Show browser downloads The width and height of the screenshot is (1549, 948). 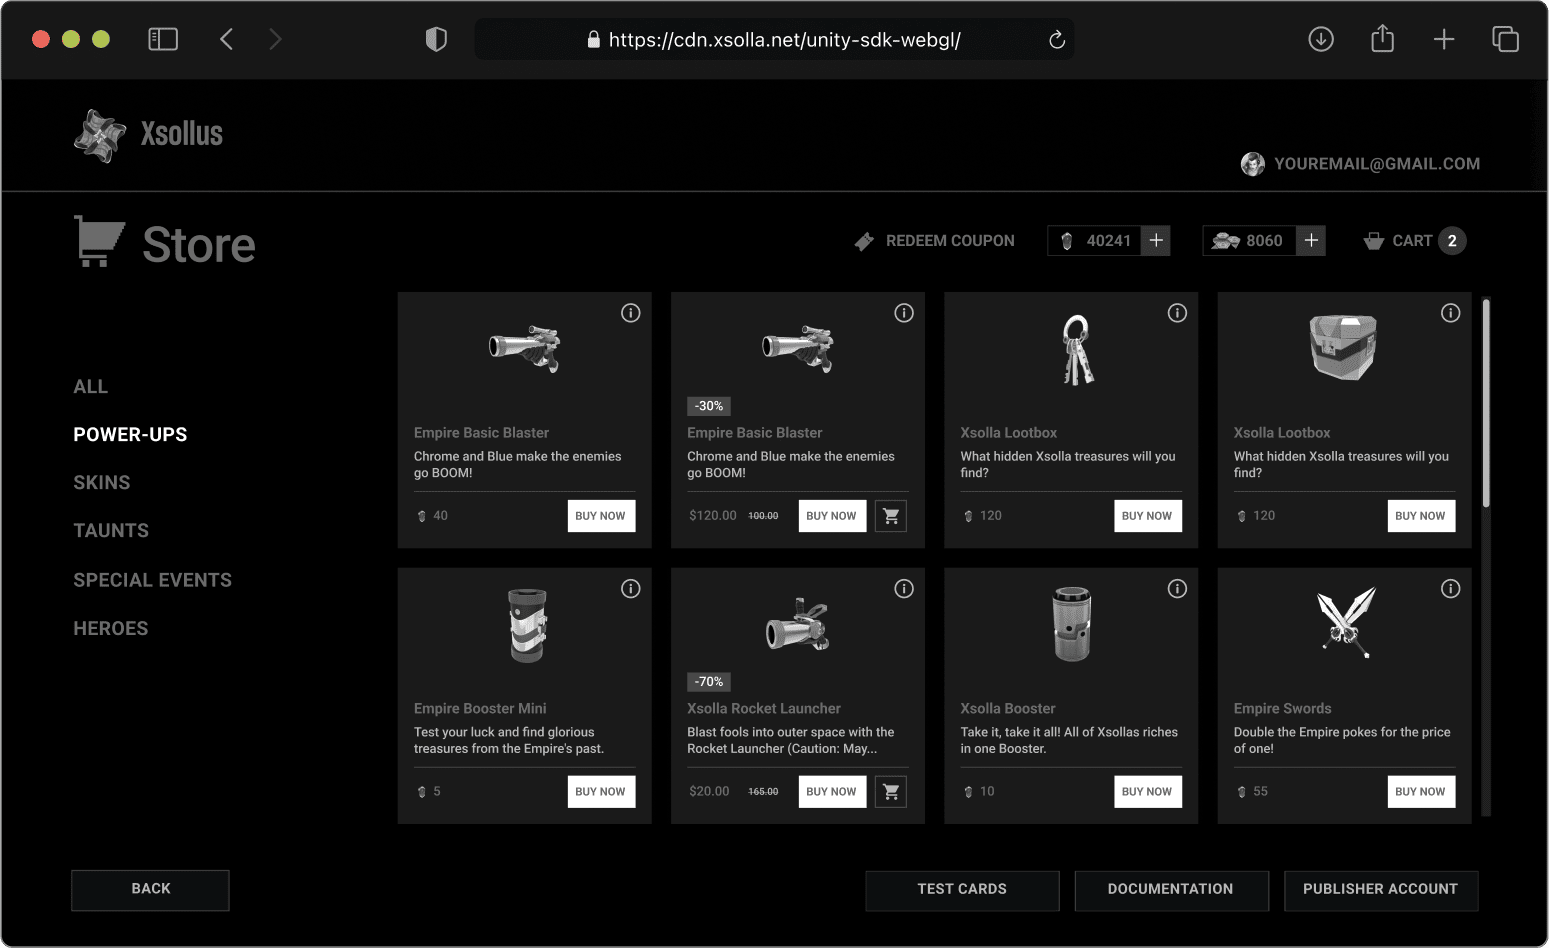click(1321, 40)
